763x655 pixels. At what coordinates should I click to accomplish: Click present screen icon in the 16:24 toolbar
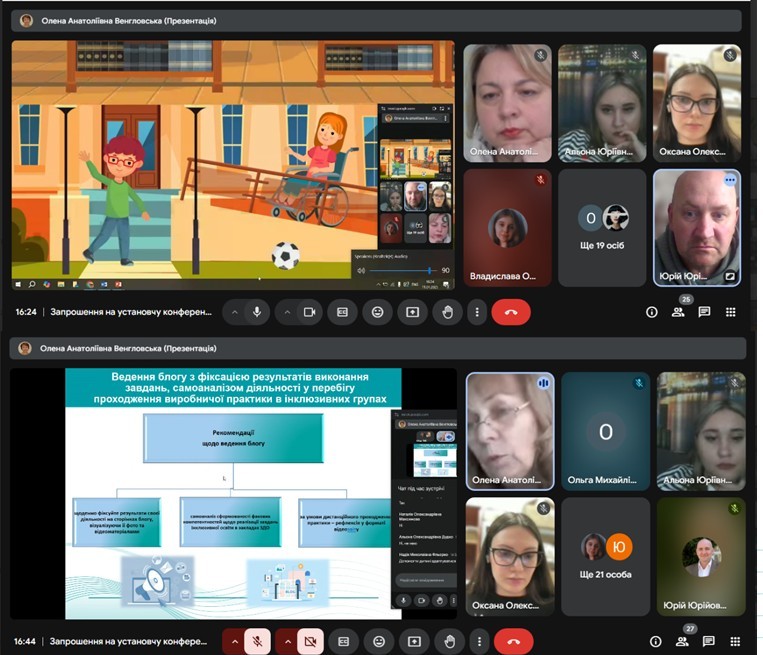(412, 312)
